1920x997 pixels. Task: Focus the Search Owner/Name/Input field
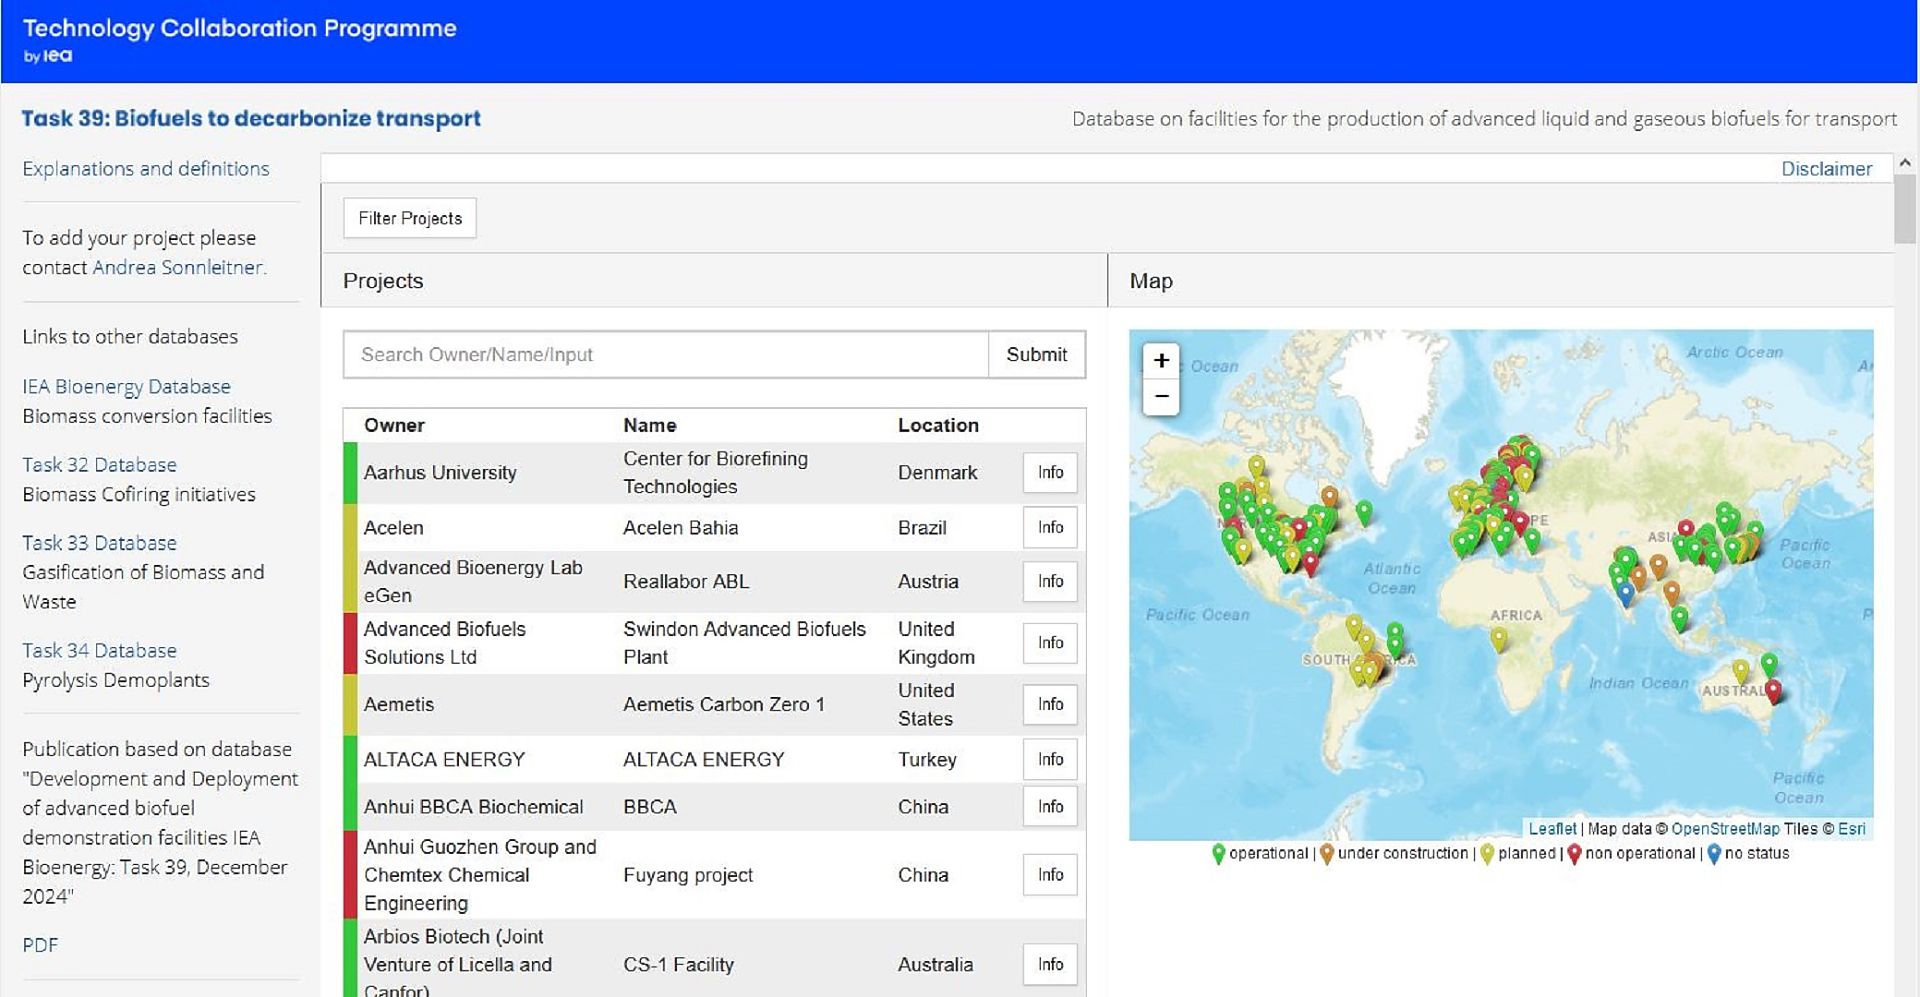click(666, 355)
